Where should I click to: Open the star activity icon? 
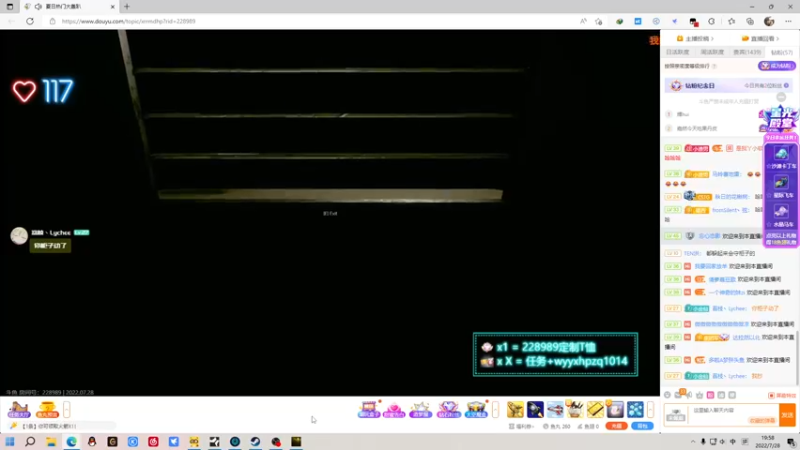(x=421, y=409)
